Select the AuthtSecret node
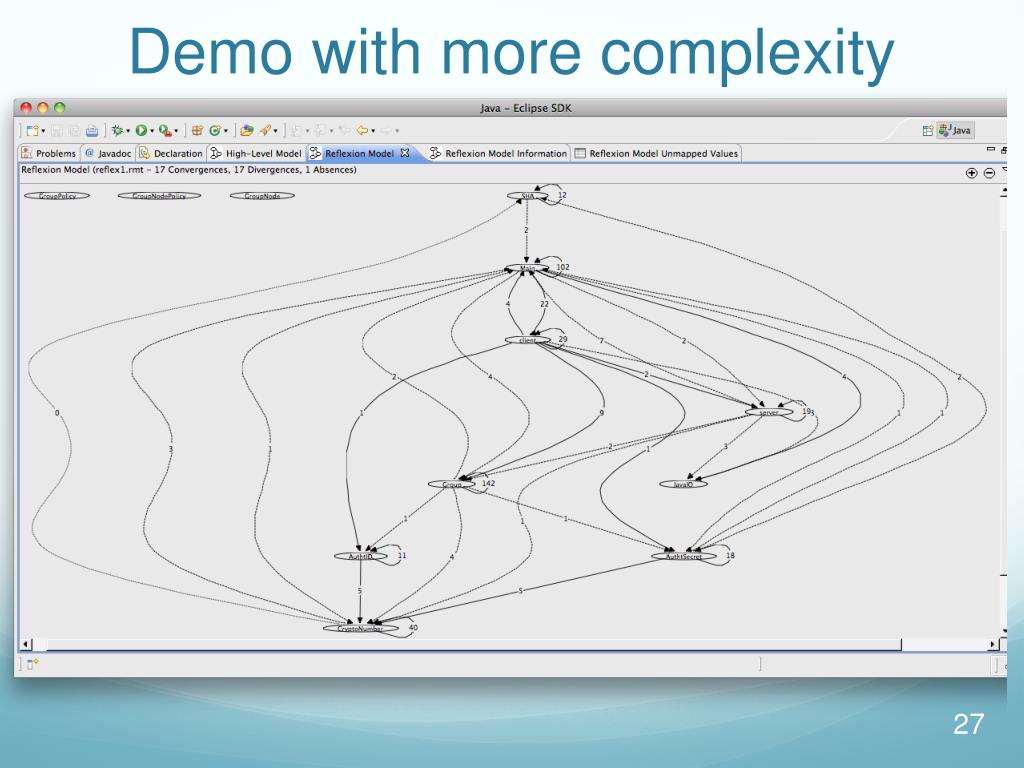 pos(684,556)
